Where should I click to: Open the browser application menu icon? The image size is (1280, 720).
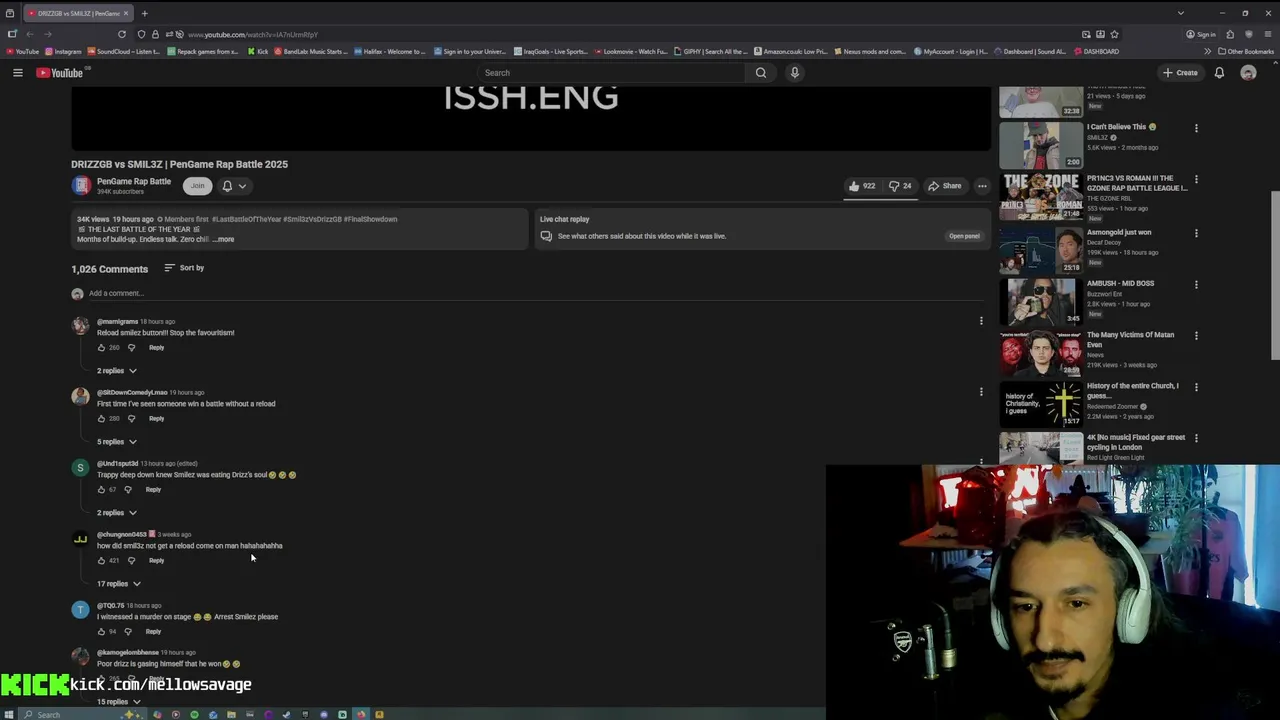pyautogui.click(x=1266, y=34)
